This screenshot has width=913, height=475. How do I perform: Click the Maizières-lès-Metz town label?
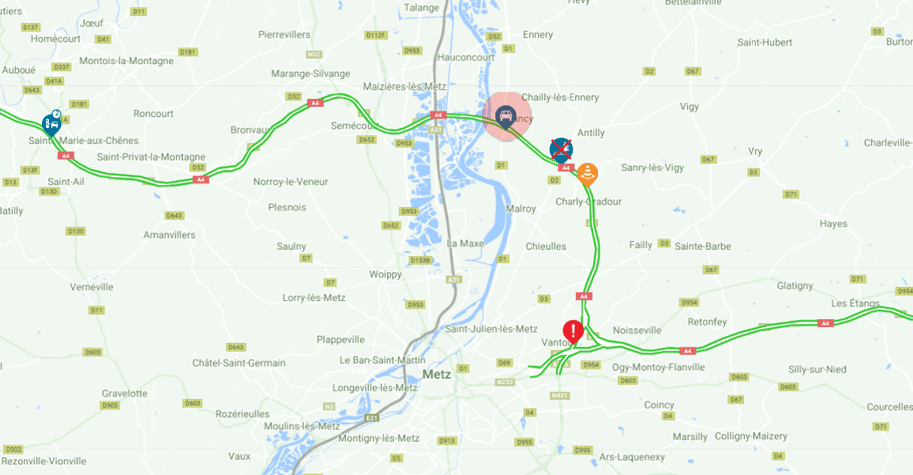click(405, 87)
